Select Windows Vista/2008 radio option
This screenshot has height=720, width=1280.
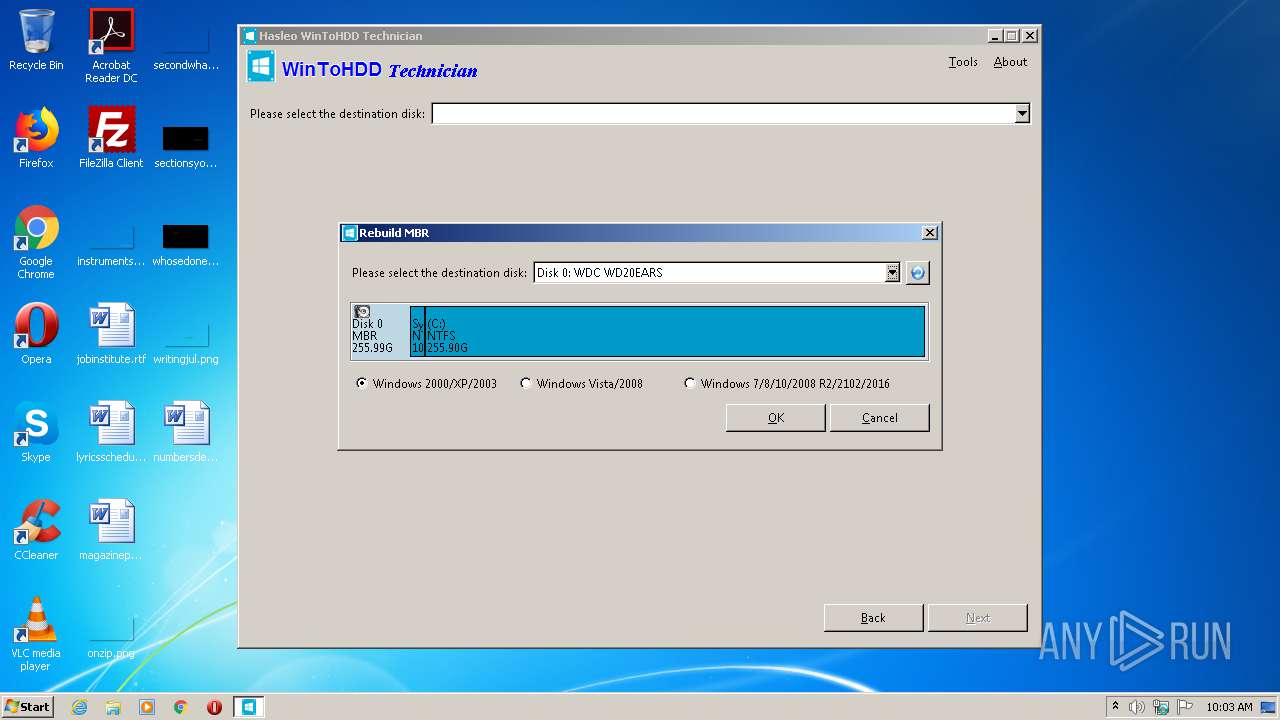pos(582,383)
